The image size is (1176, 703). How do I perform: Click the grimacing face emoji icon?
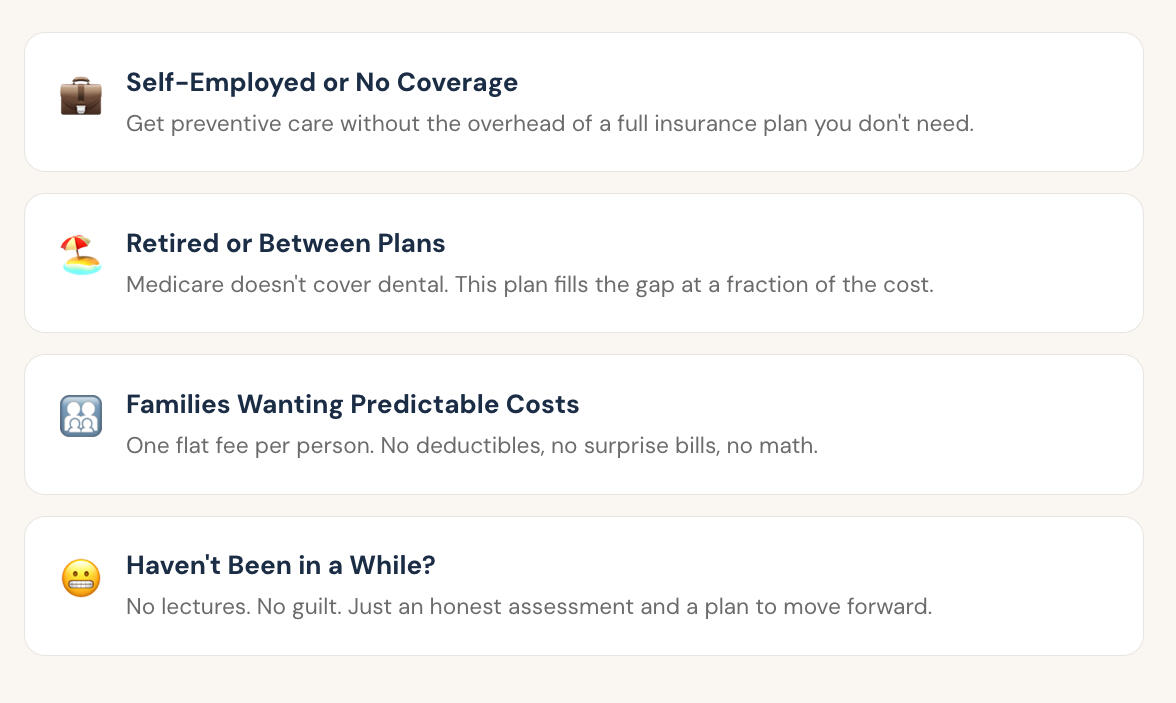81,579
